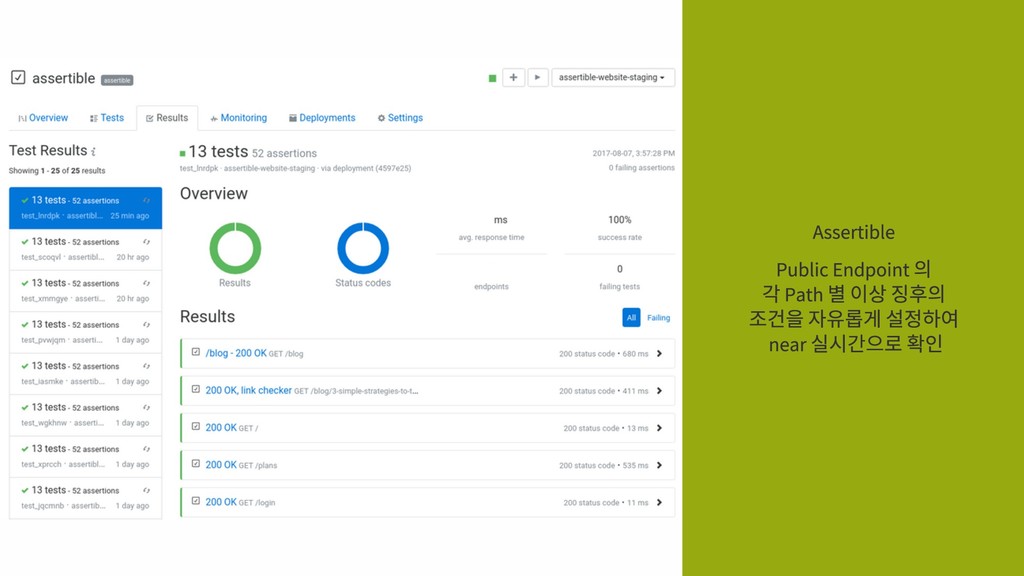Click the 100% success rate value
The height and width of the screenshot is (576, 1024).
(620, 220)
